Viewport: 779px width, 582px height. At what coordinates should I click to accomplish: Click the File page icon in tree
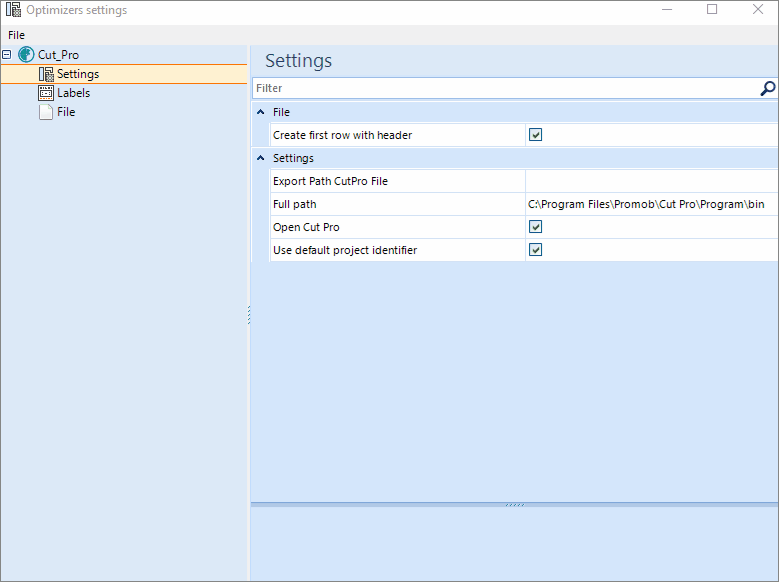pyautogui.click(x=46, y=112)
